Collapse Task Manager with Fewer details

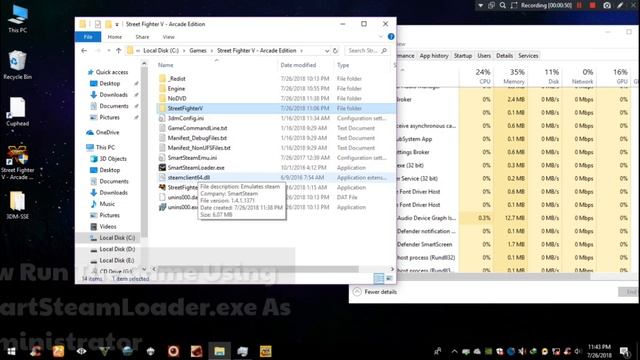coord(375,292)
